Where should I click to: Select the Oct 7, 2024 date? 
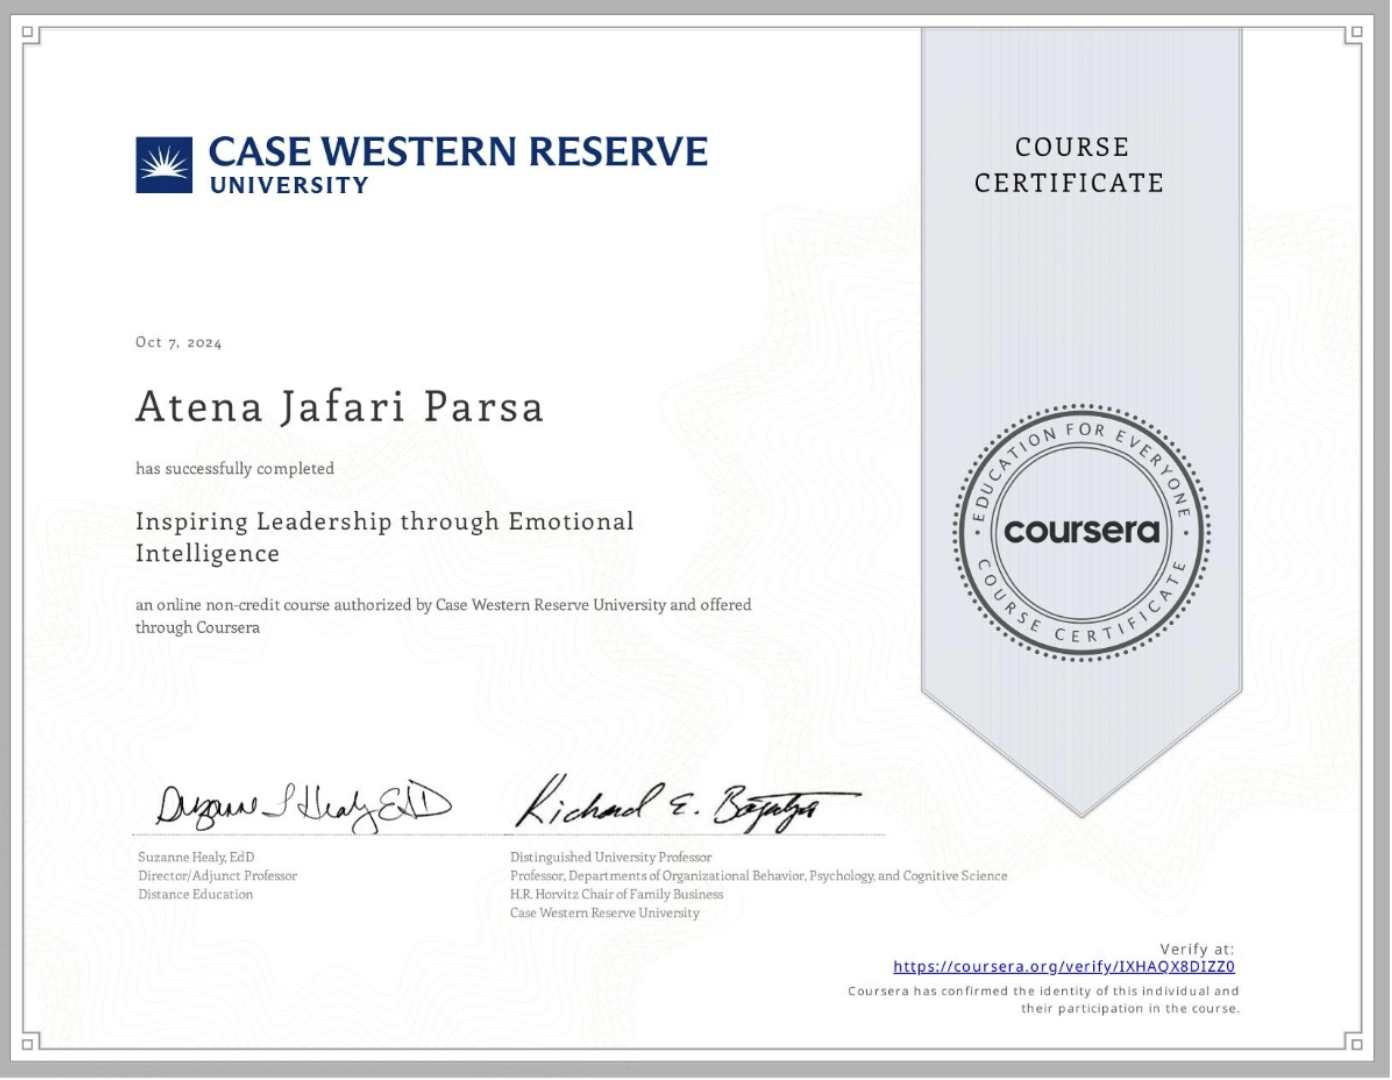(x=179, y=343)
